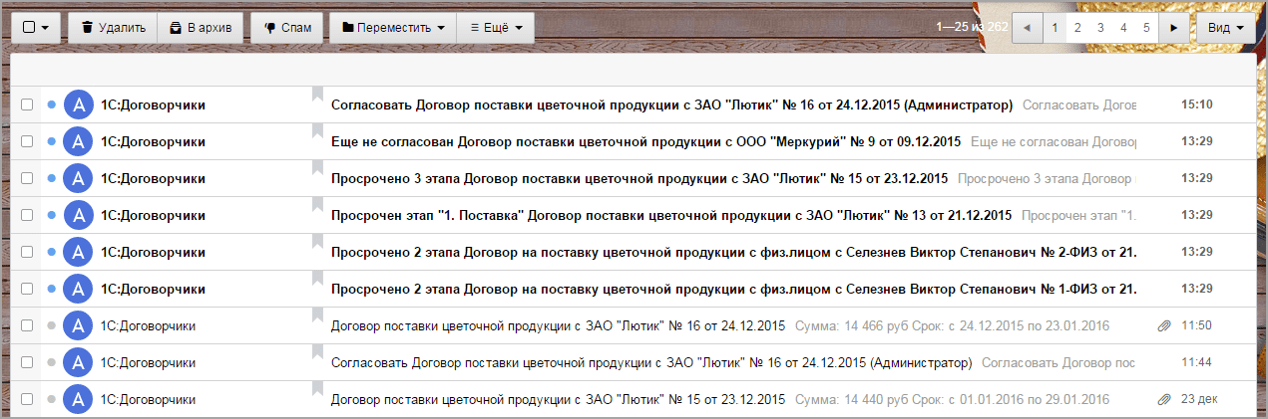This screenshot has width=1268, height=419.
Task: Go to next page with right arrow
Action: [1174, 28]
